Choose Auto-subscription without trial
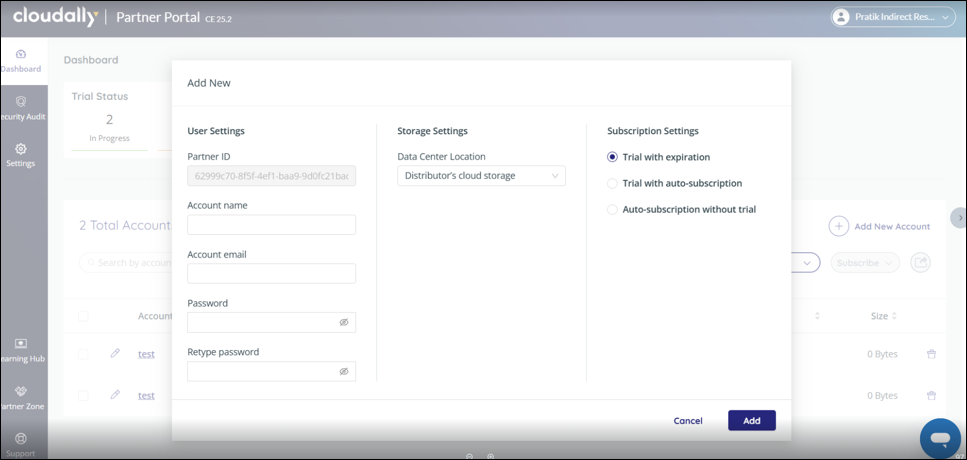Image resolution: width=967 pixels, height=460 pixels. pyautogui.click(x=612, y=210)
